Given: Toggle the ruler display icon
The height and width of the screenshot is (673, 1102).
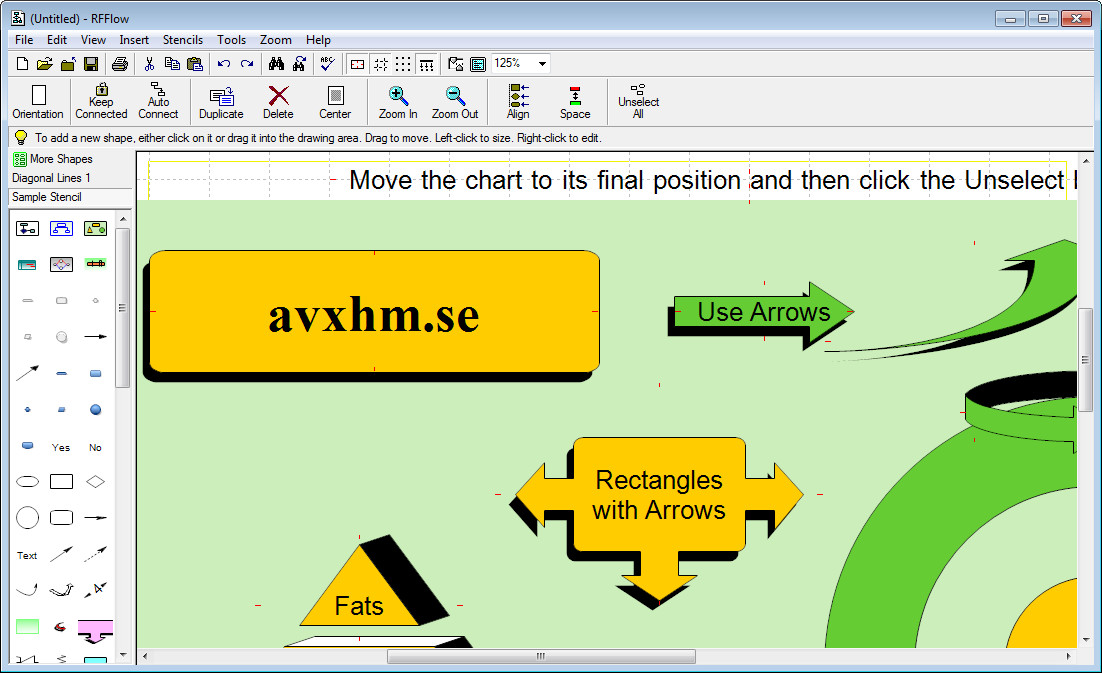Looking at the screenshot, I should click(x=426, y=65).
